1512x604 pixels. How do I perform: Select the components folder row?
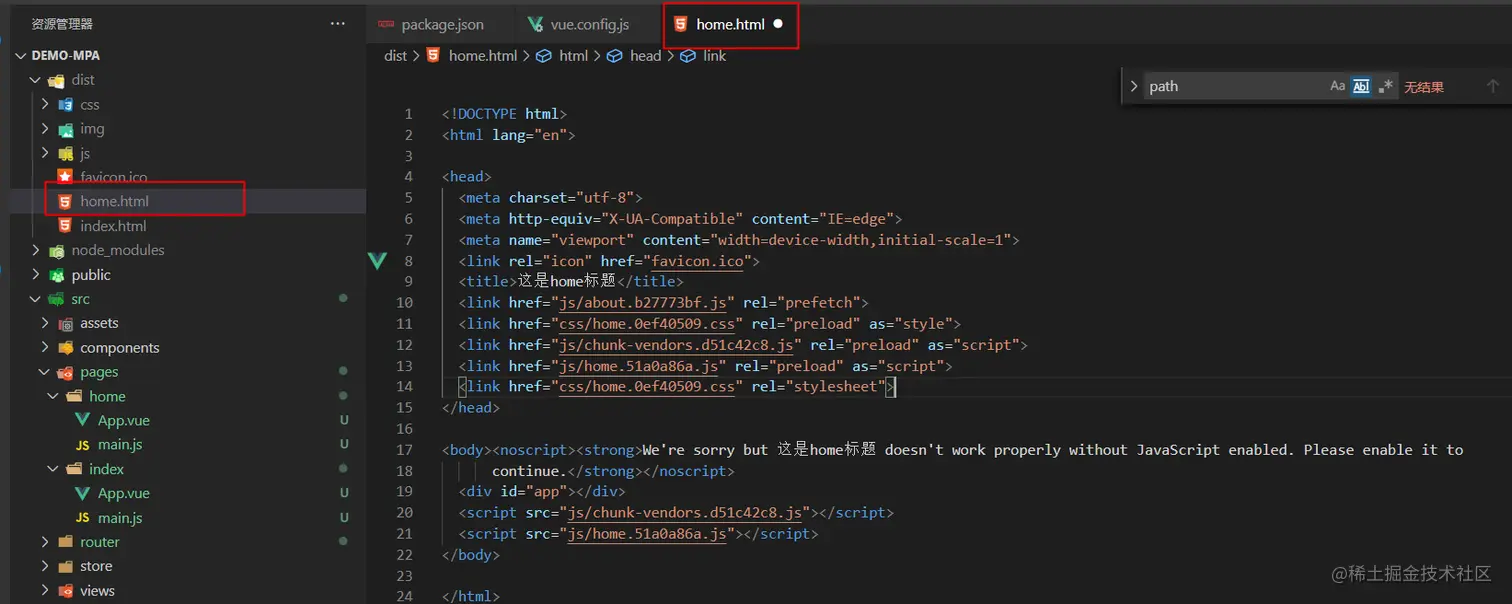[x=188, y=348]
